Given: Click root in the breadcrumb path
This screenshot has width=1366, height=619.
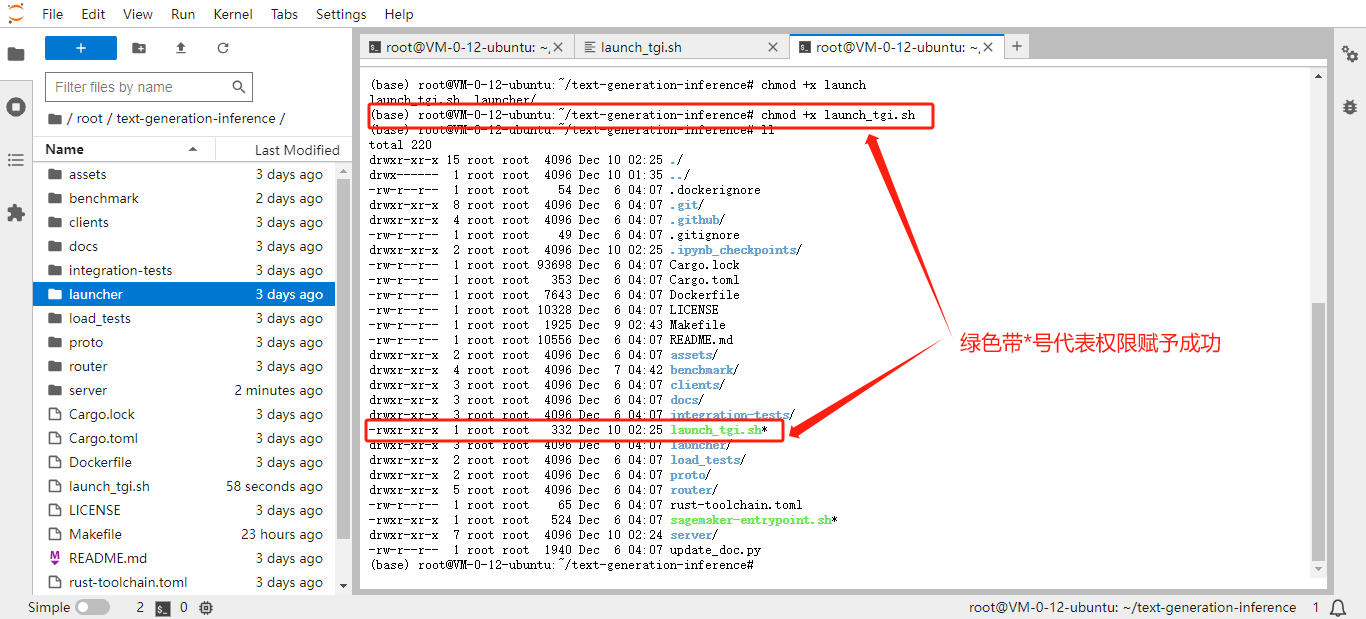Looking at the screenshot, I should (x=90, y=118).
